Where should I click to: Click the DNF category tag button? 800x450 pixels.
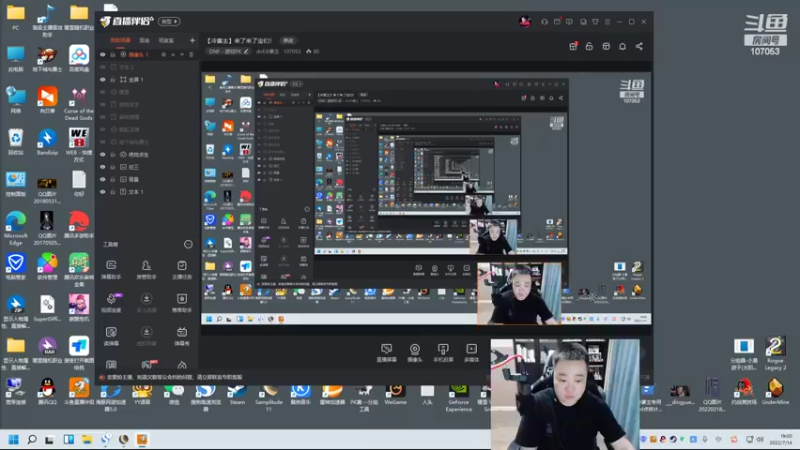click(x=229, y=52)
